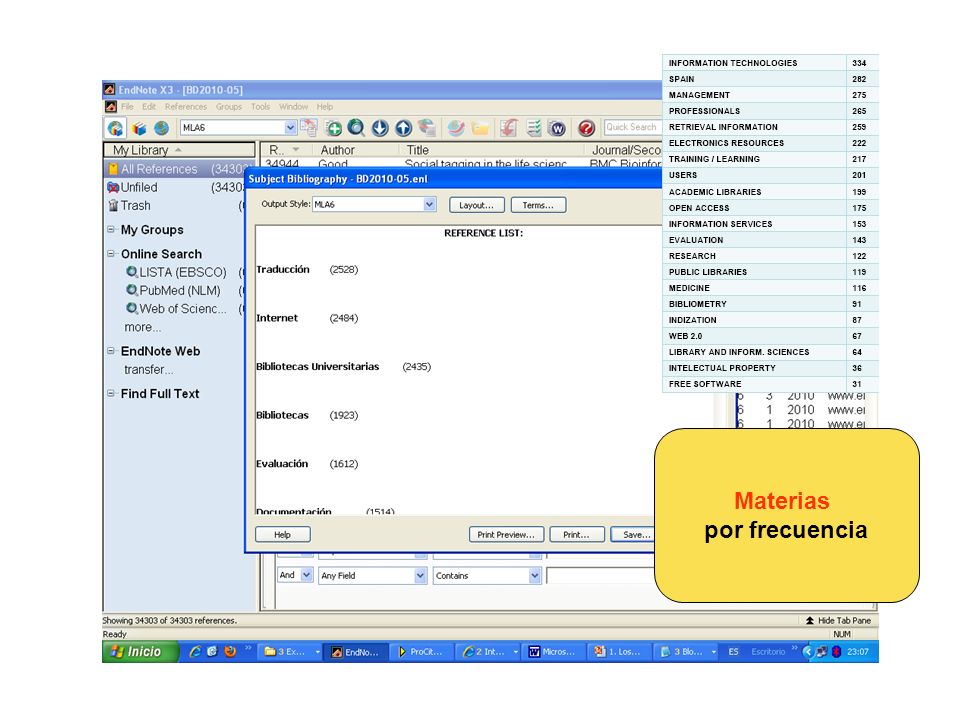Open the Output Style dropdown in Subject Bibliography
Viewport: 960px width, 720px height.
click(x=430, y=204)
